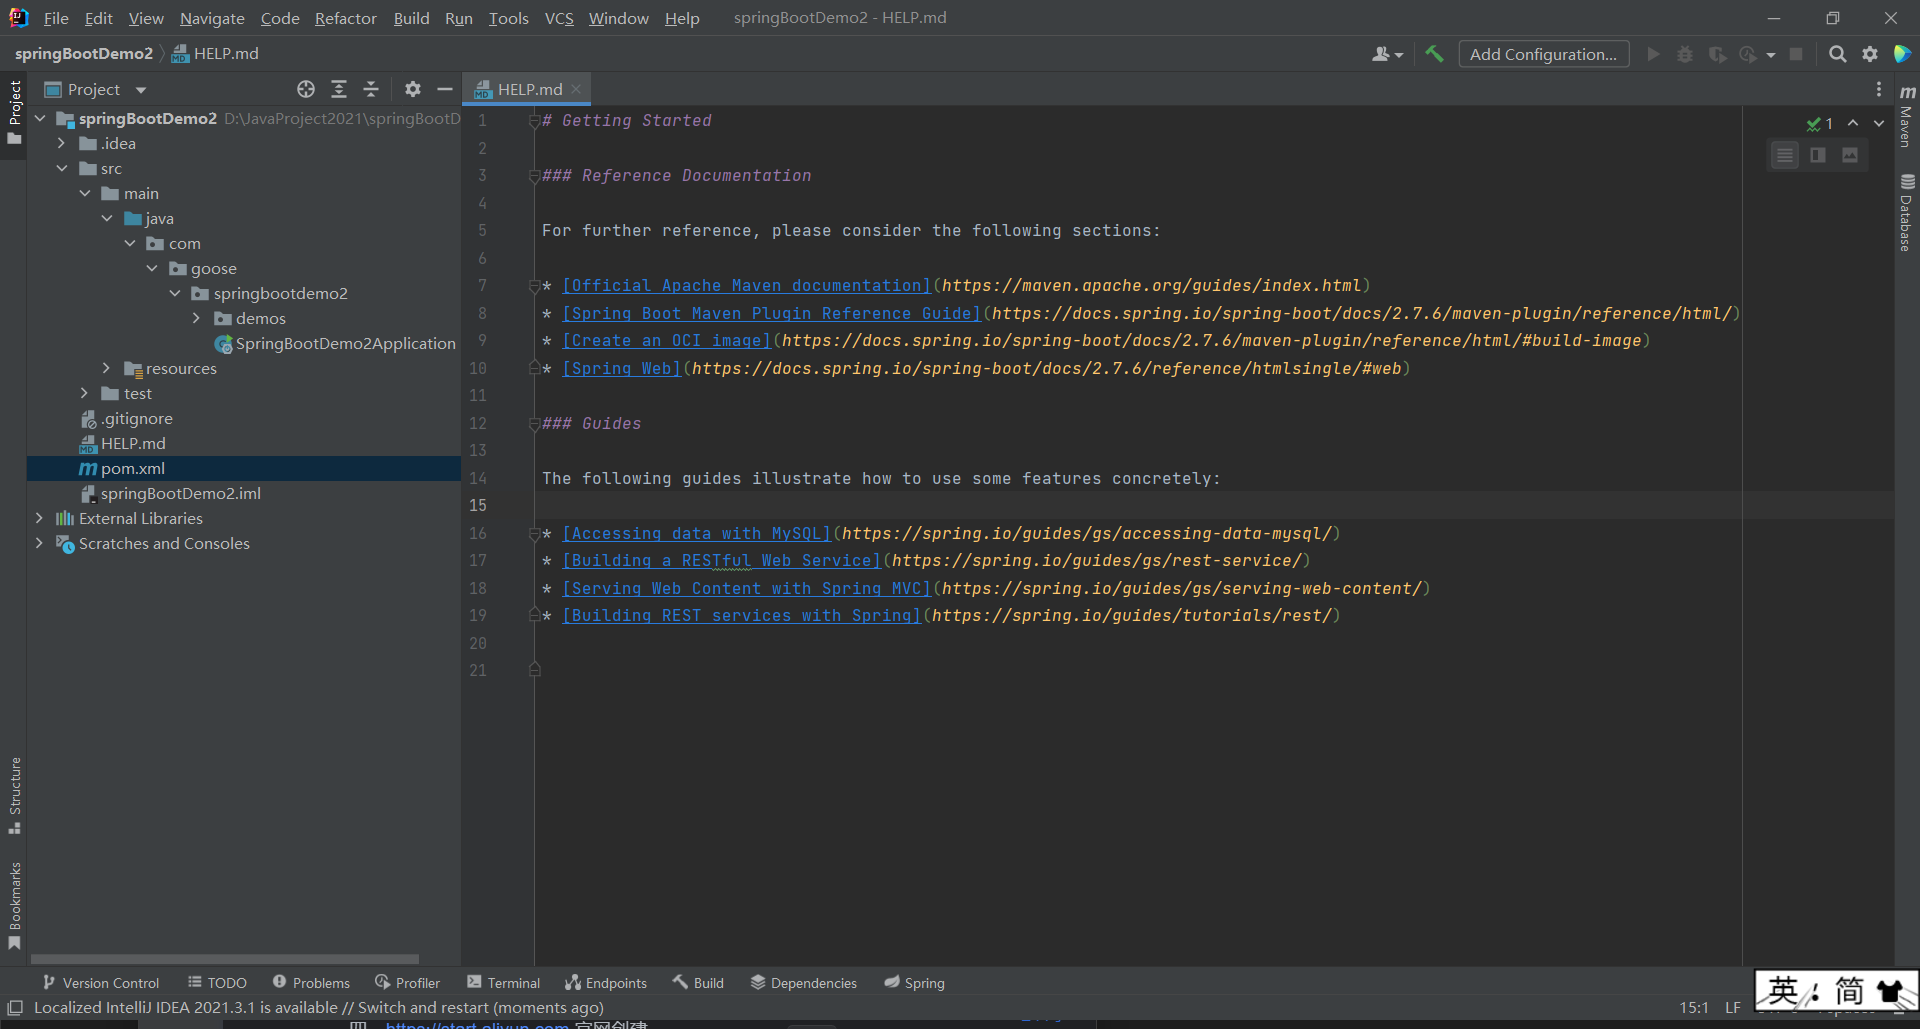The image size is (1920, 1029).
Task: Hide the Project tool window
Action: (x=445, y=89)
